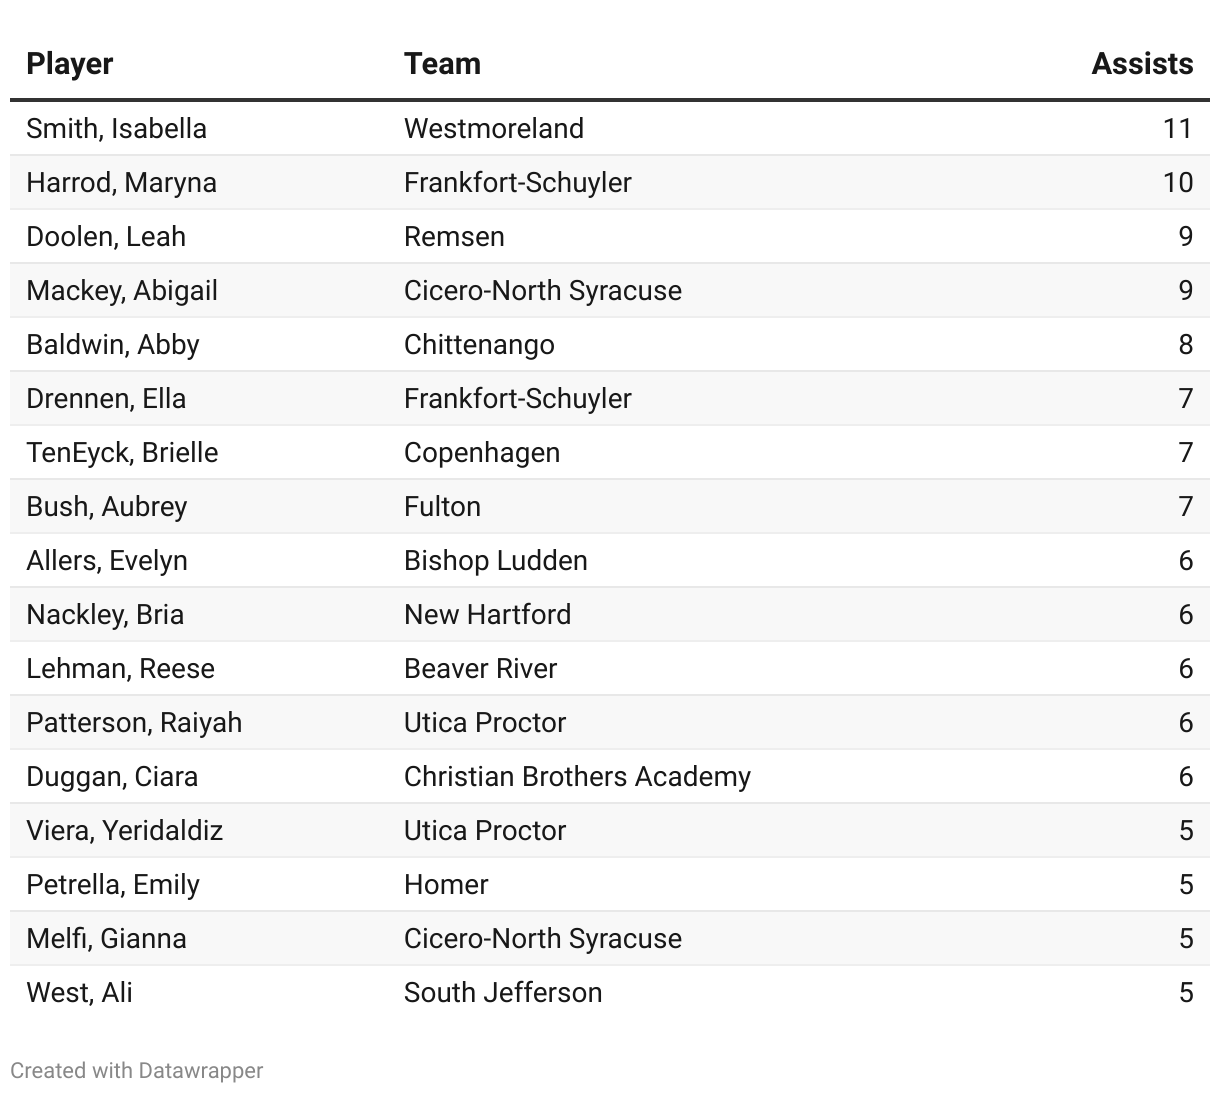Click the assists value 11 for Smith
1220x1094 pixels.
1178,129
